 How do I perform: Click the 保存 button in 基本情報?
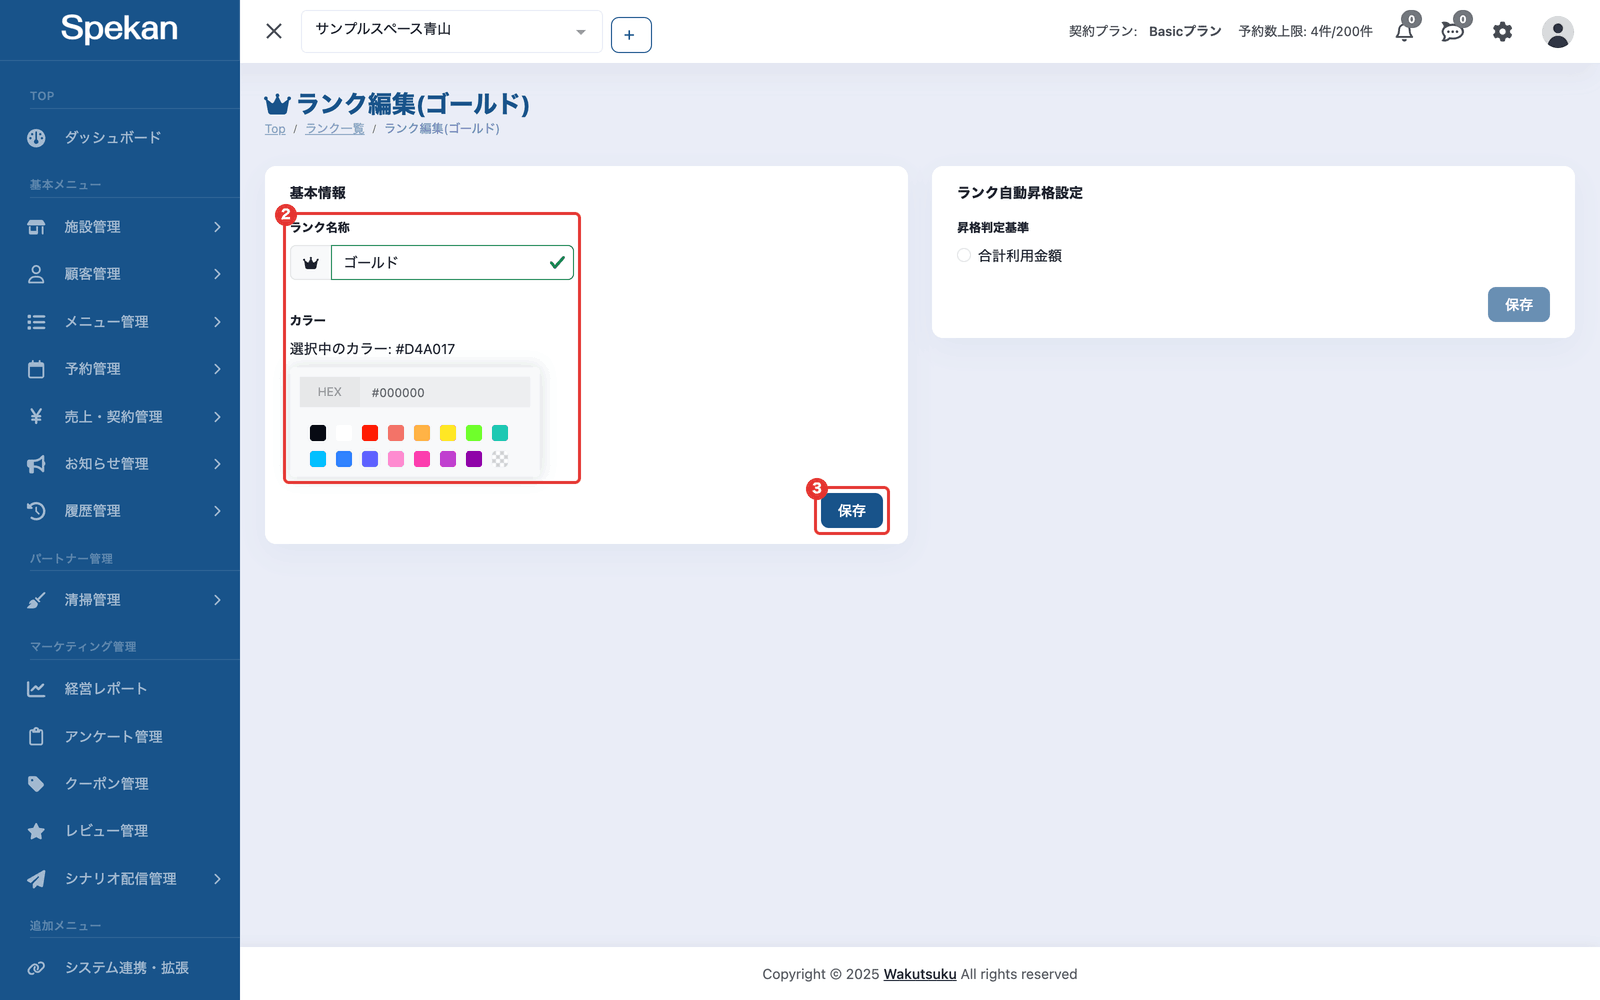[852, 511]
